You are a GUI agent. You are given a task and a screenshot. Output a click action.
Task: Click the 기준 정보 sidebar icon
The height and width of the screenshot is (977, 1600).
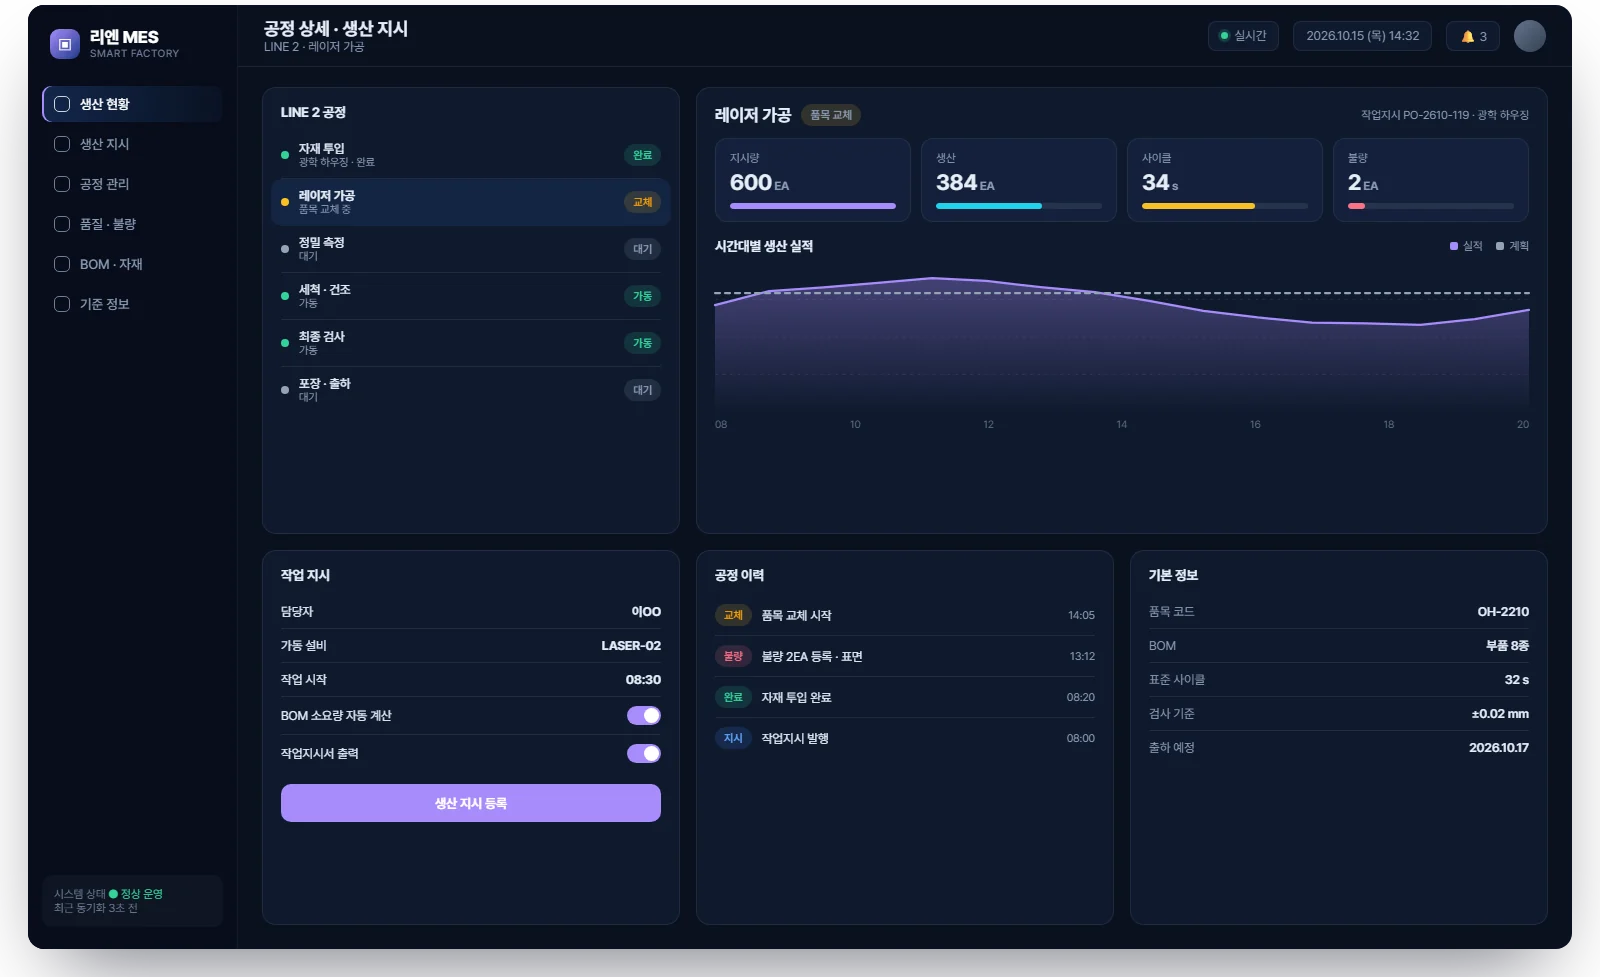tap(62, 304)
